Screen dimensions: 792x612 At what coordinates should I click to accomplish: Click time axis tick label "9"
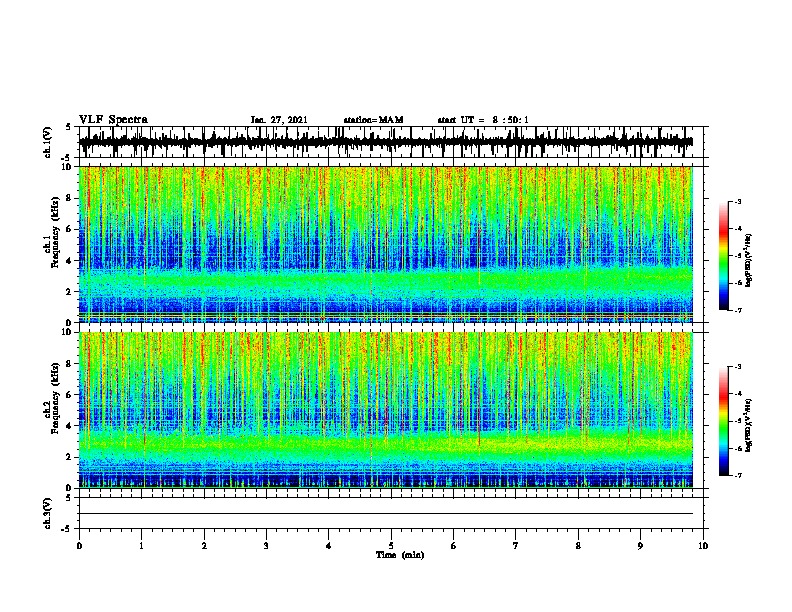tap(640, 546)
